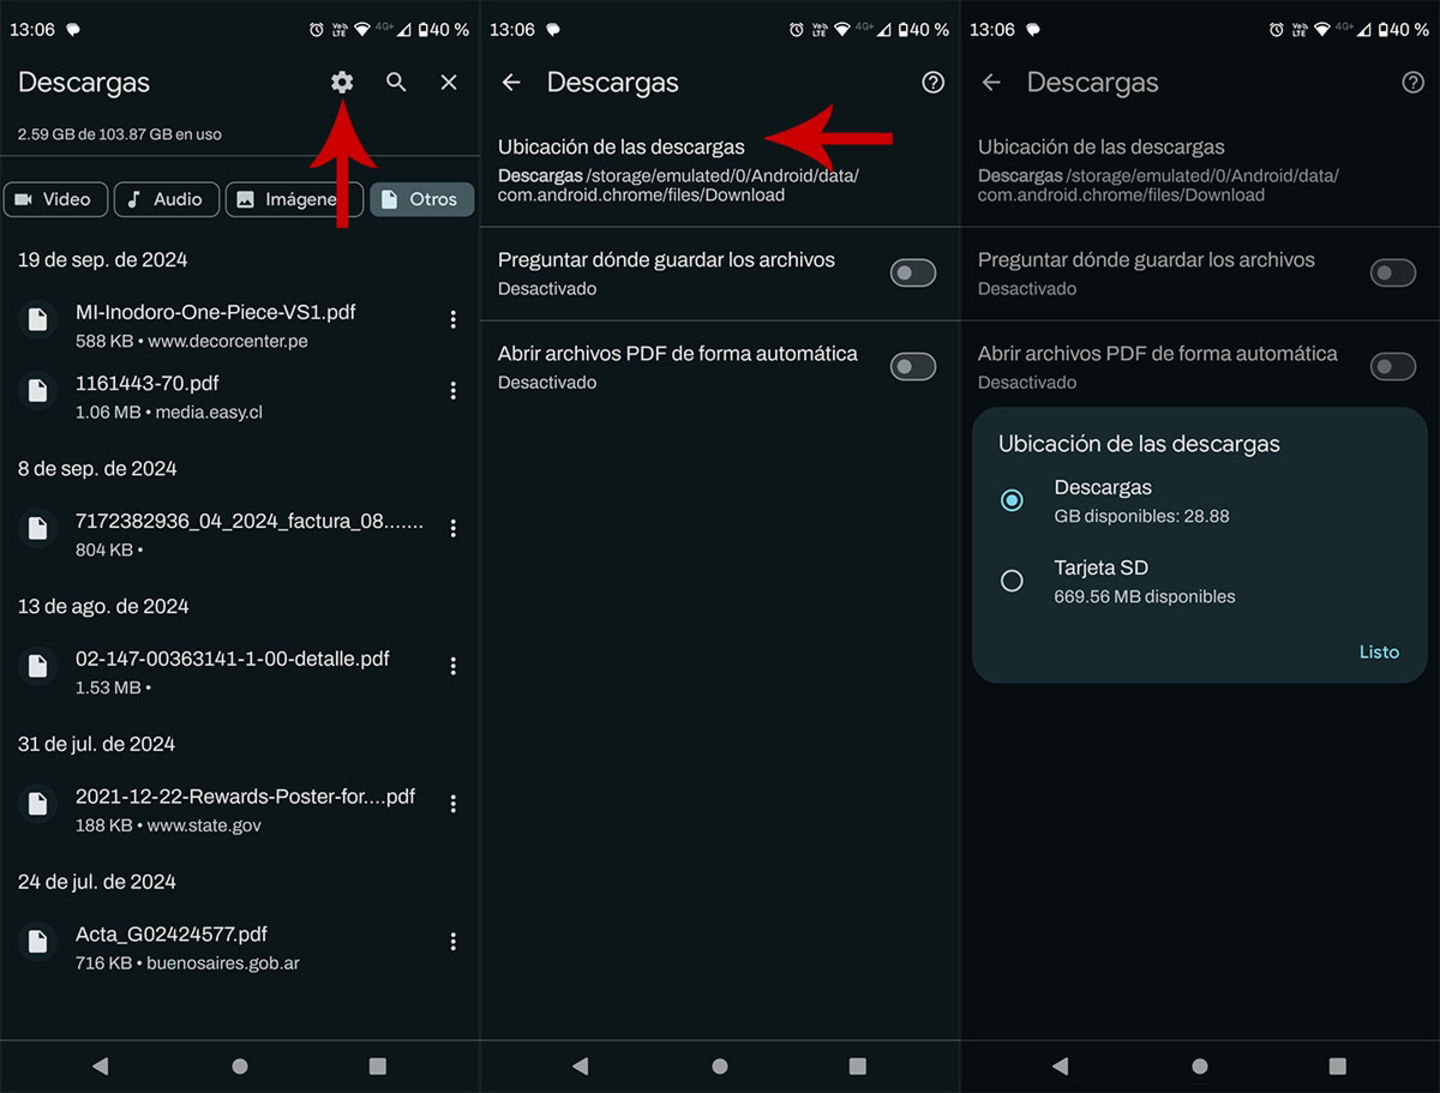This screenshot has height=1093, width=1440.
Task: Tap date header 19 de sep. de 2024
Action: click(x=103, y=260)
